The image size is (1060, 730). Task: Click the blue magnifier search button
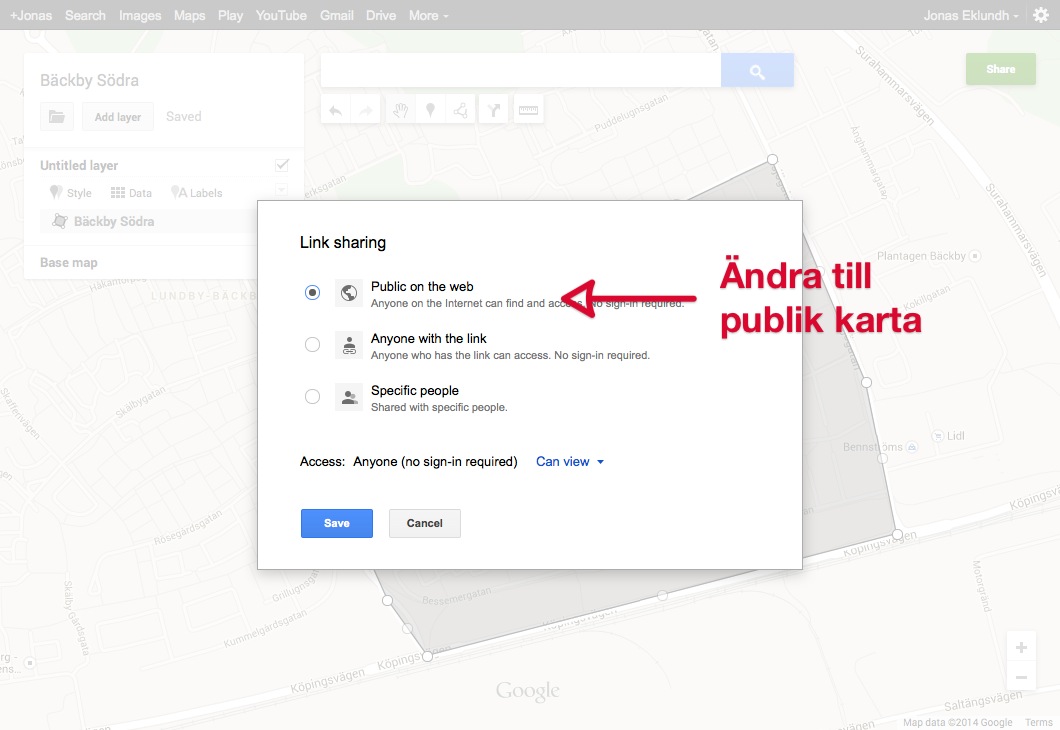(757, 70)
